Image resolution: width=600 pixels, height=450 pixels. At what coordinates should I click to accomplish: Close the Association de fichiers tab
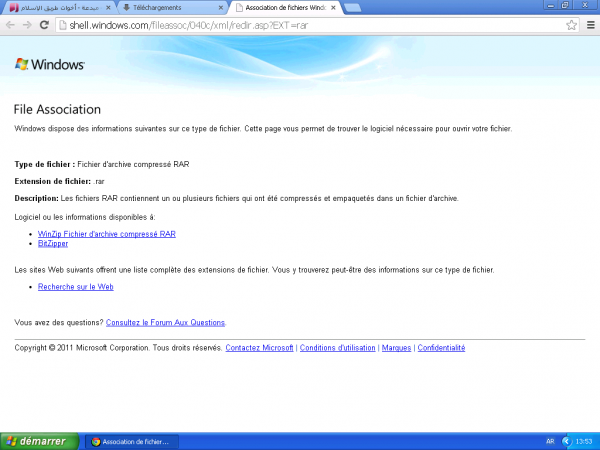333,8
